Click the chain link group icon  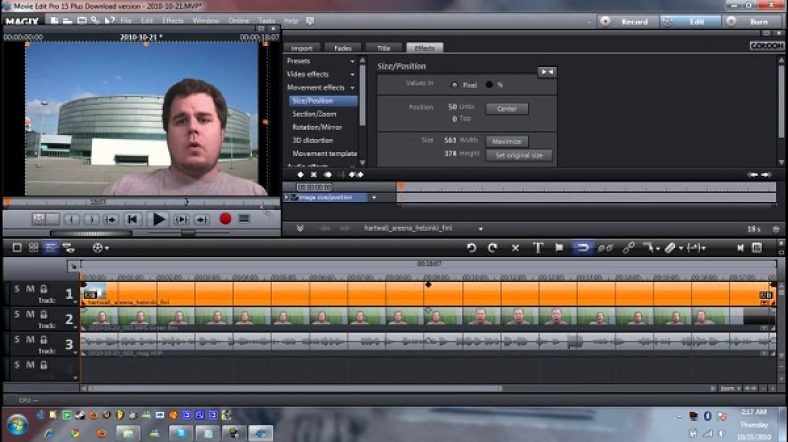coord(629,247)
